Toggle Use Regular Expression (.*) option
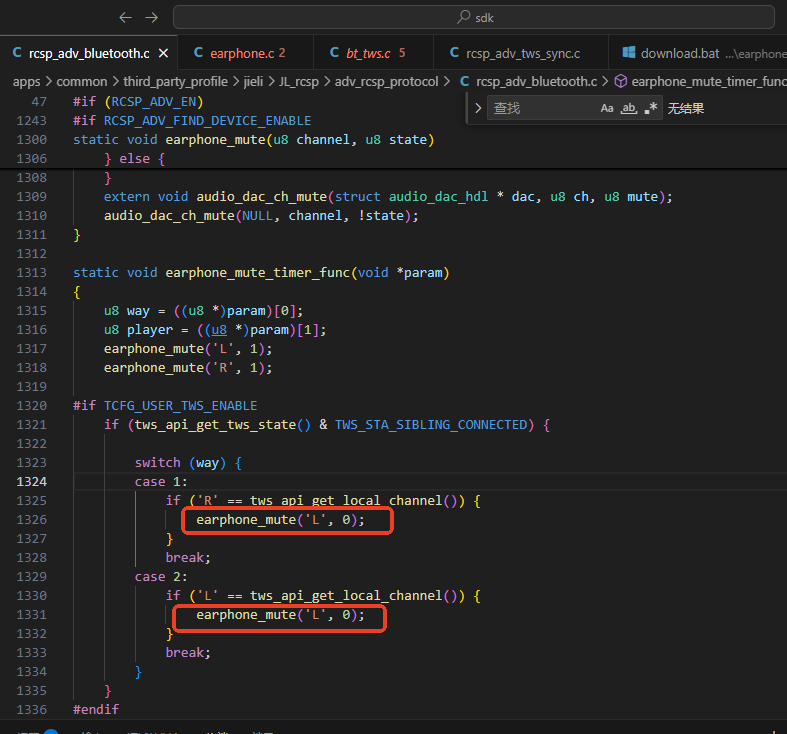Screen dimensions: 787x734 [x=650, y=108]
